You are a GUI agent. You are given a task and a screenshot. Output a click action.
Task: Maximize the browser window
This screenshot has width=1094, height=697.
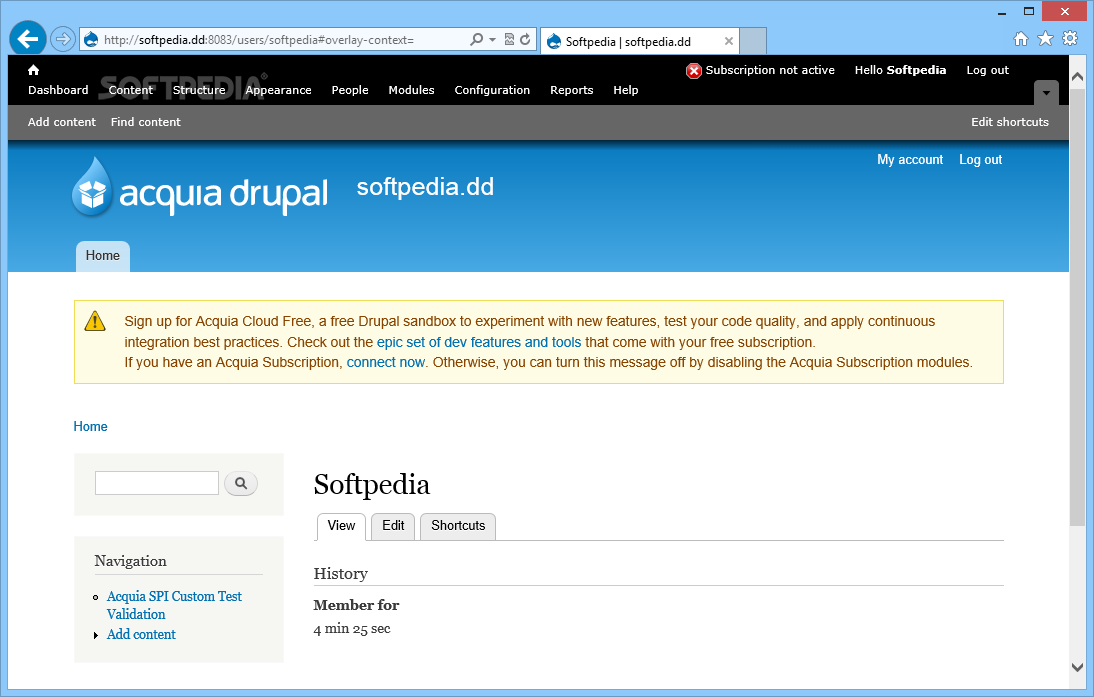(1028, 11)
